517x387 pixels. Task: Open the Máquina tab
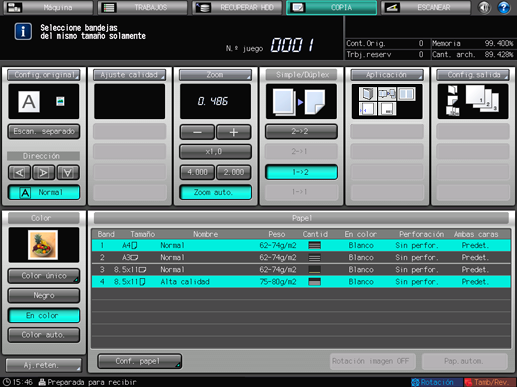[48, 7]
